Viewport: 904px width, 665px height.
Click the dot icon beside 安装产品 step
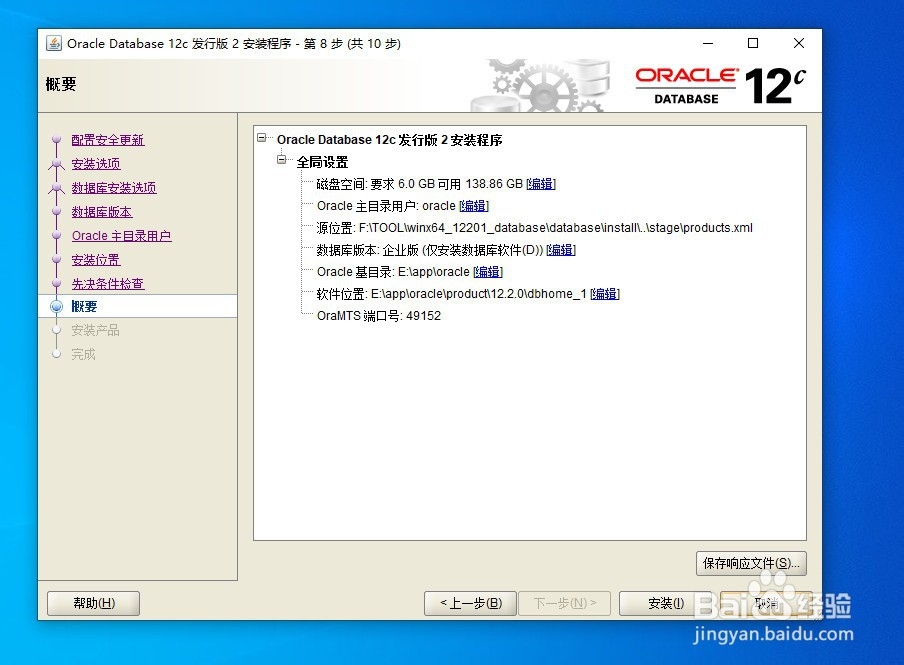(x=58, y=330)
